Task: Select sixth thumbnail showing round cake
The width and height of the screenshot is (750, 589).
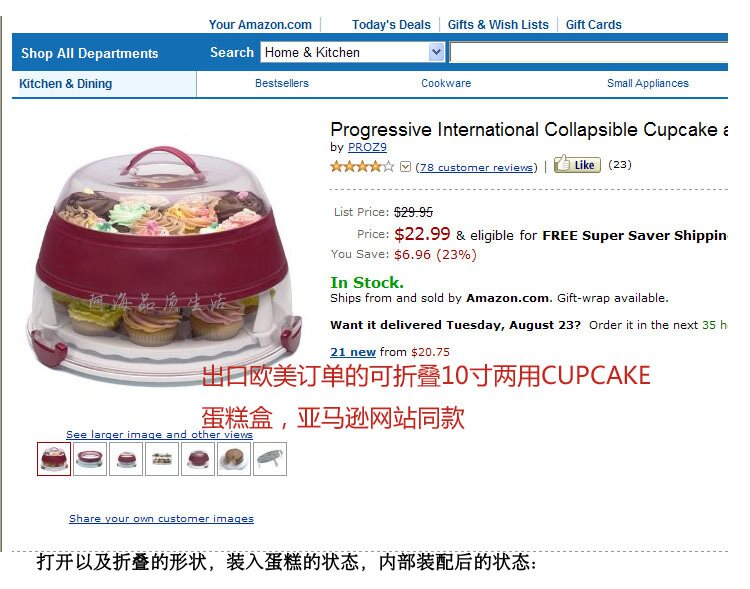Action: pyautogui.click(x=234, y=459)
